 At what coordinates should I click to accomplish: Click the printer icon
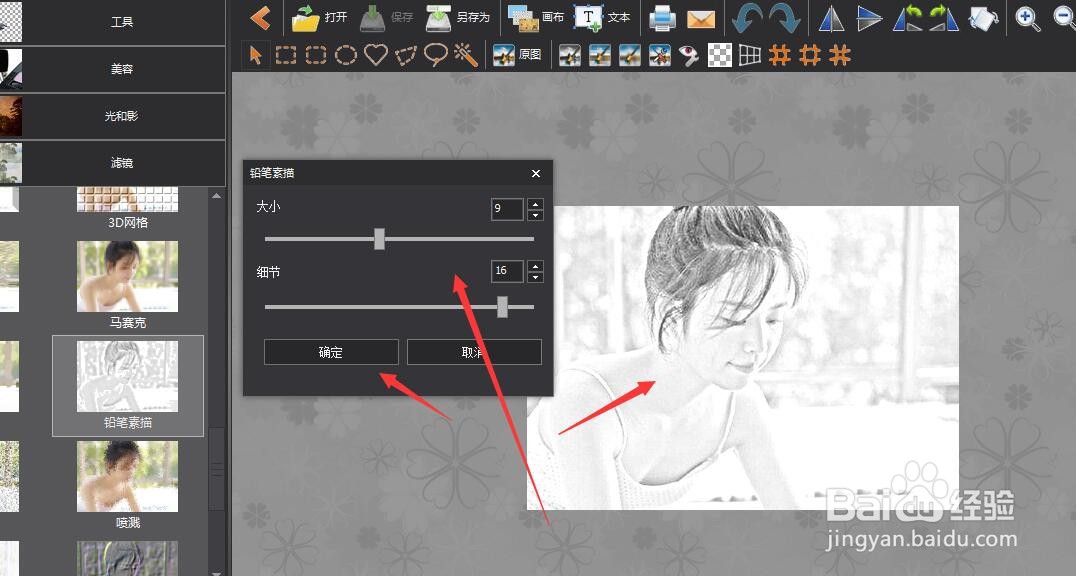(662, 19)
